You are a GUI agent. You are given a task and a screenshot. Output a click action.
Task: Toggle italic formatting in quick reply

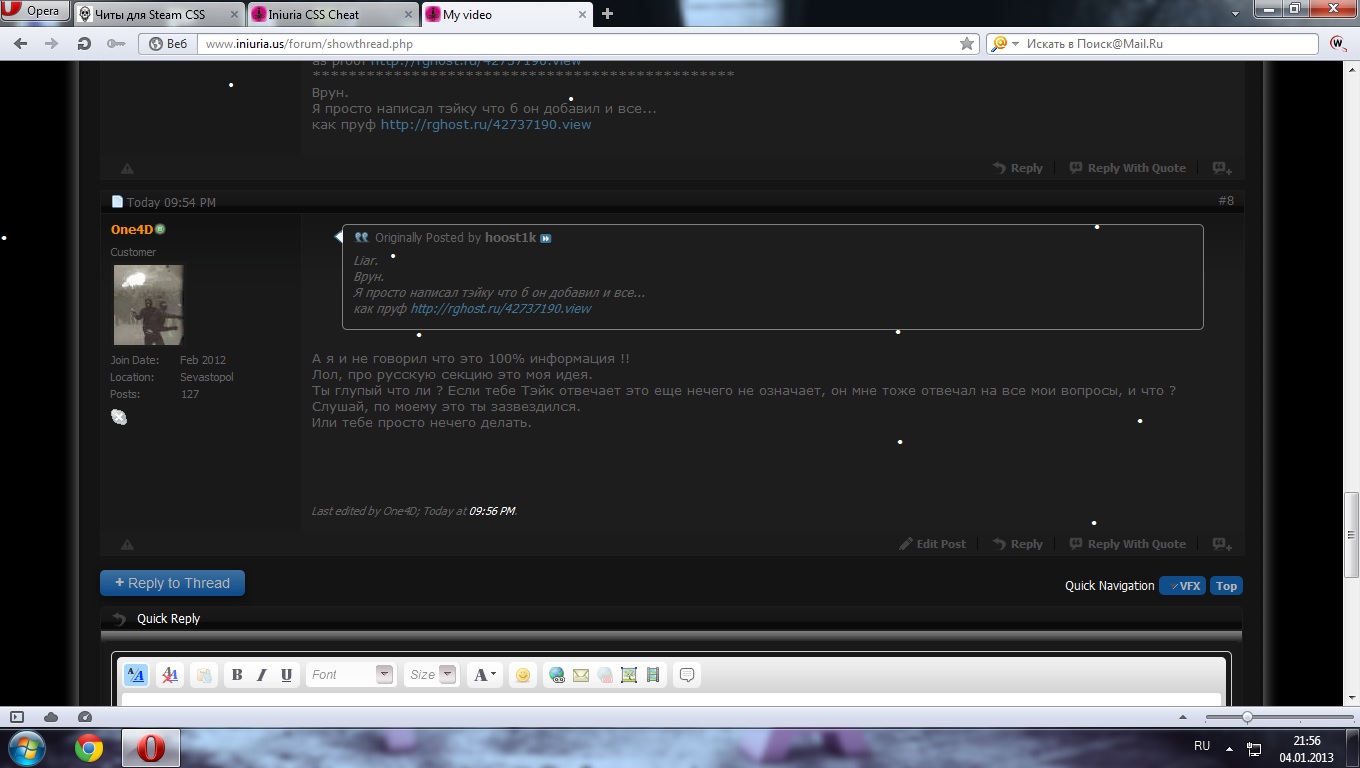pos(261,675)
